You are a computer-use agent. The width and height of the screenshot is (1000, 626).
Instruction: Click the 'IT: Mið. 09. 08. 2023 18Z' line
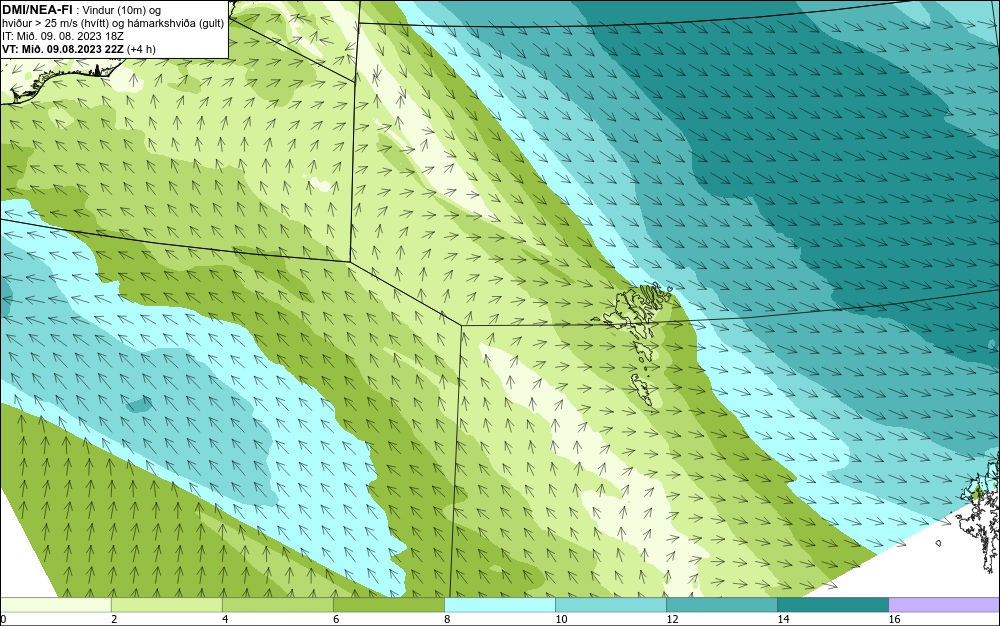pos(62,36)
